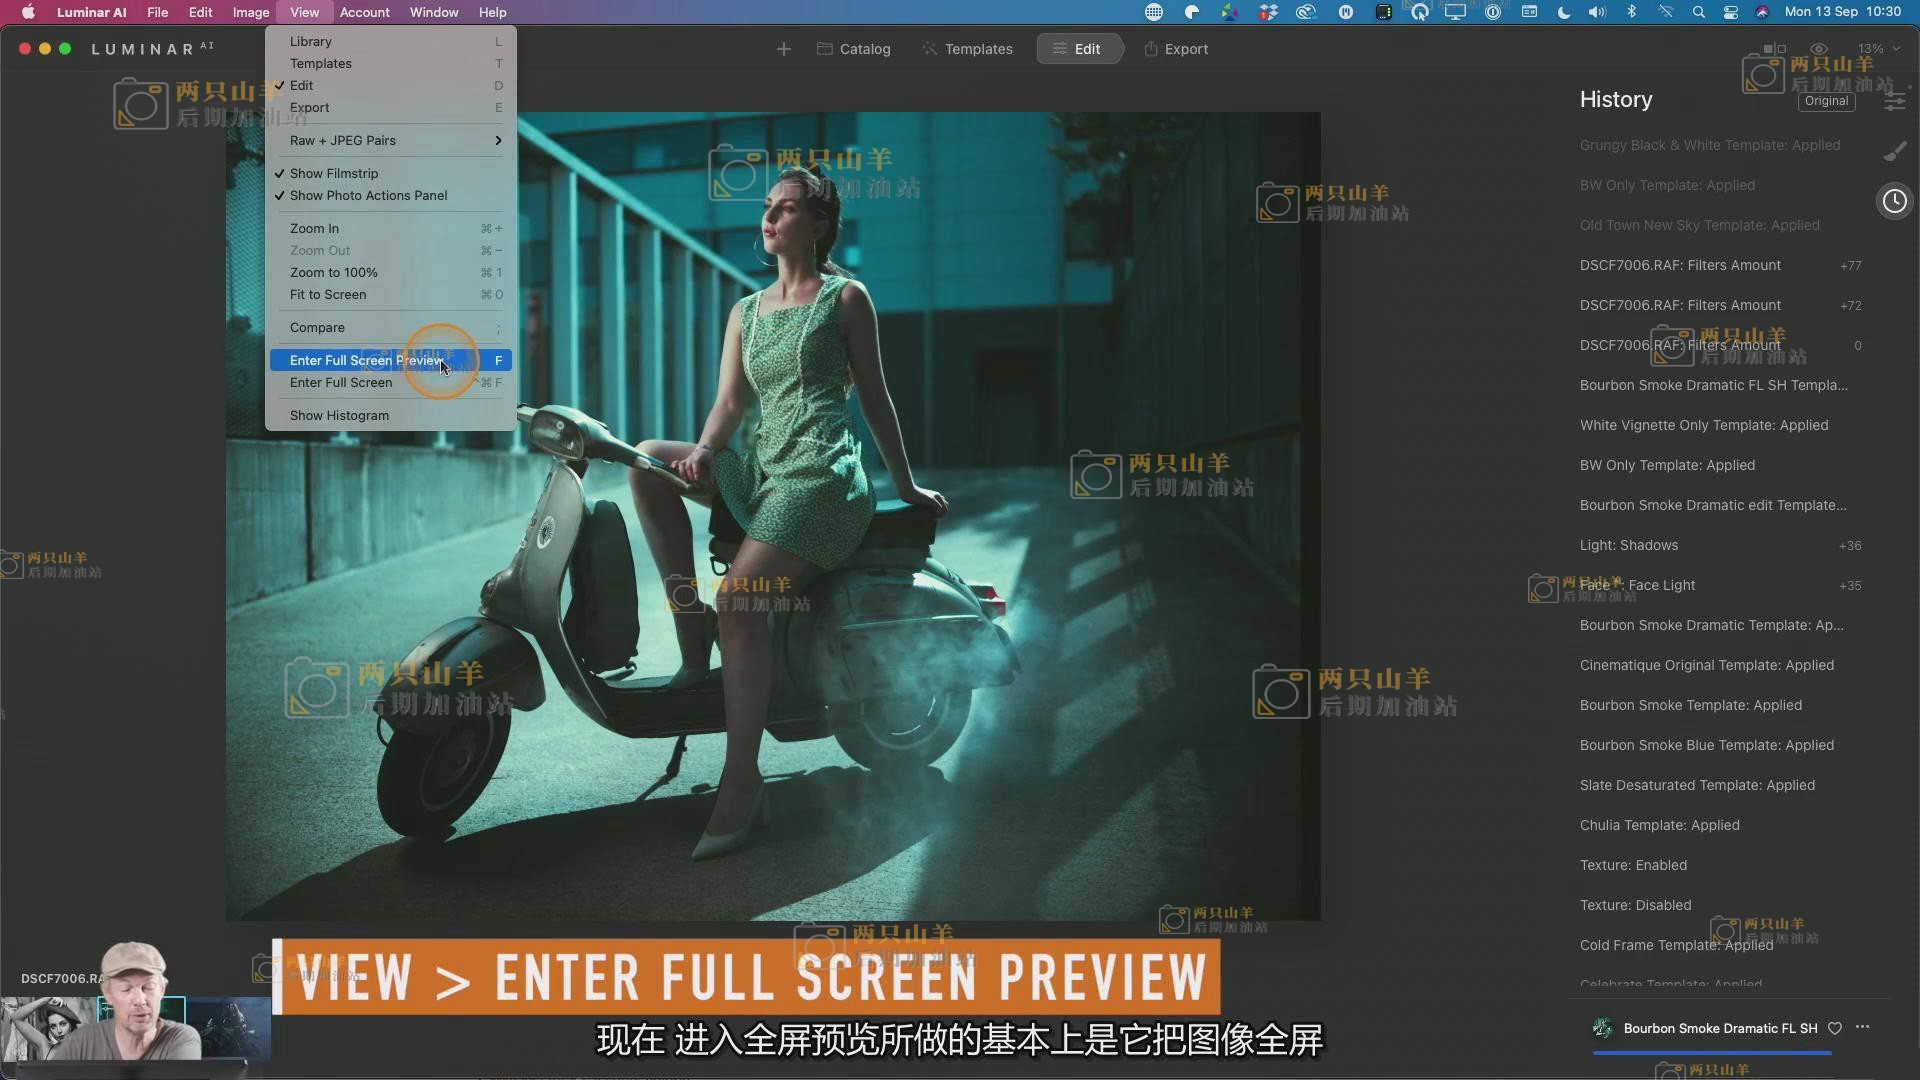Open the History clock icon
Screen dimensions: 1920x1080
[1894, 201]
